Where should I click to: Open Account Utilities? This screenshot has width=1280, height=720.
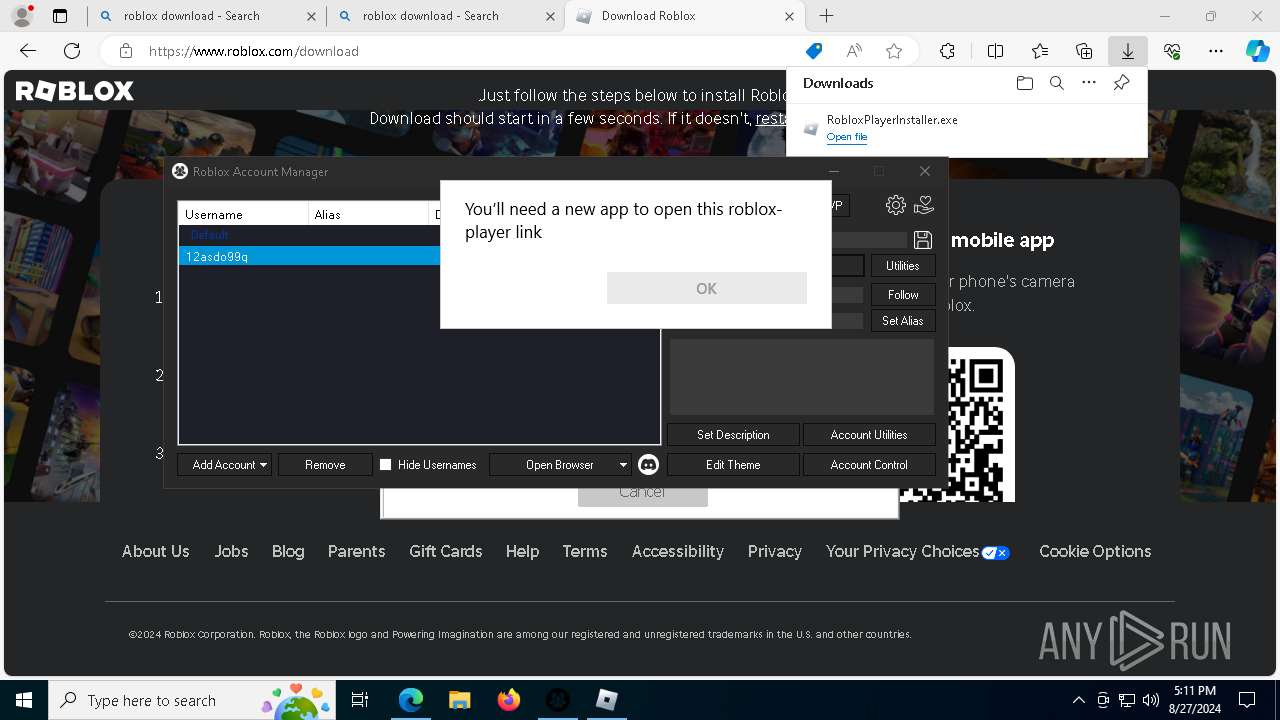click(x=869, y=435)
